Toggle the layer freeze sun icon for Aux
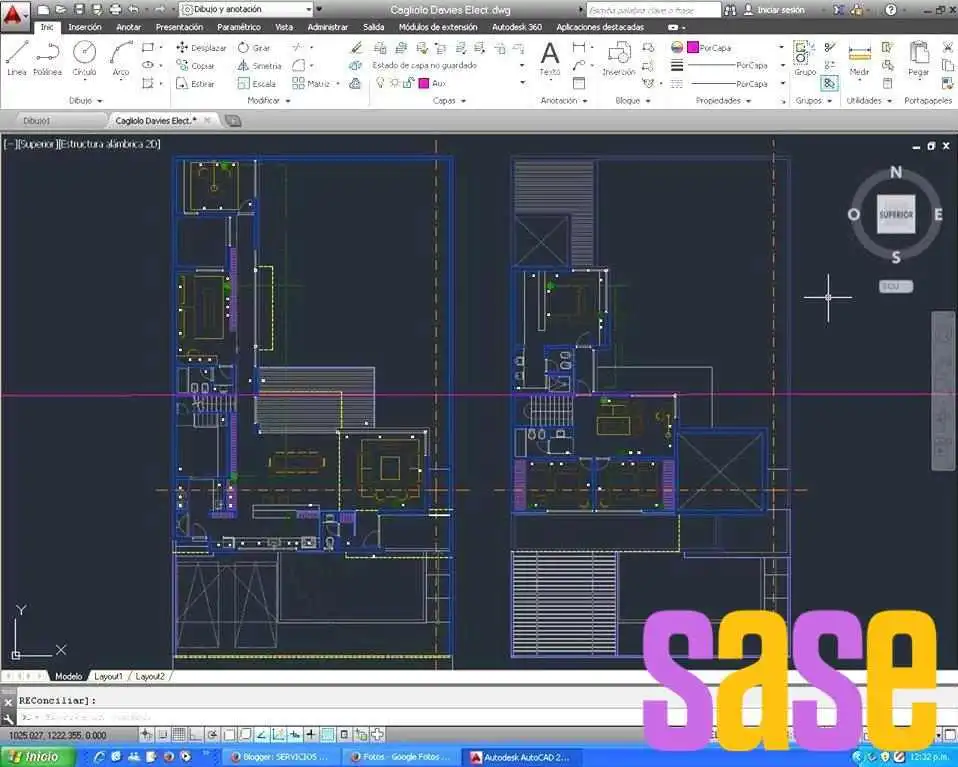The image size is (958, 767). click(x=395, y=83)
